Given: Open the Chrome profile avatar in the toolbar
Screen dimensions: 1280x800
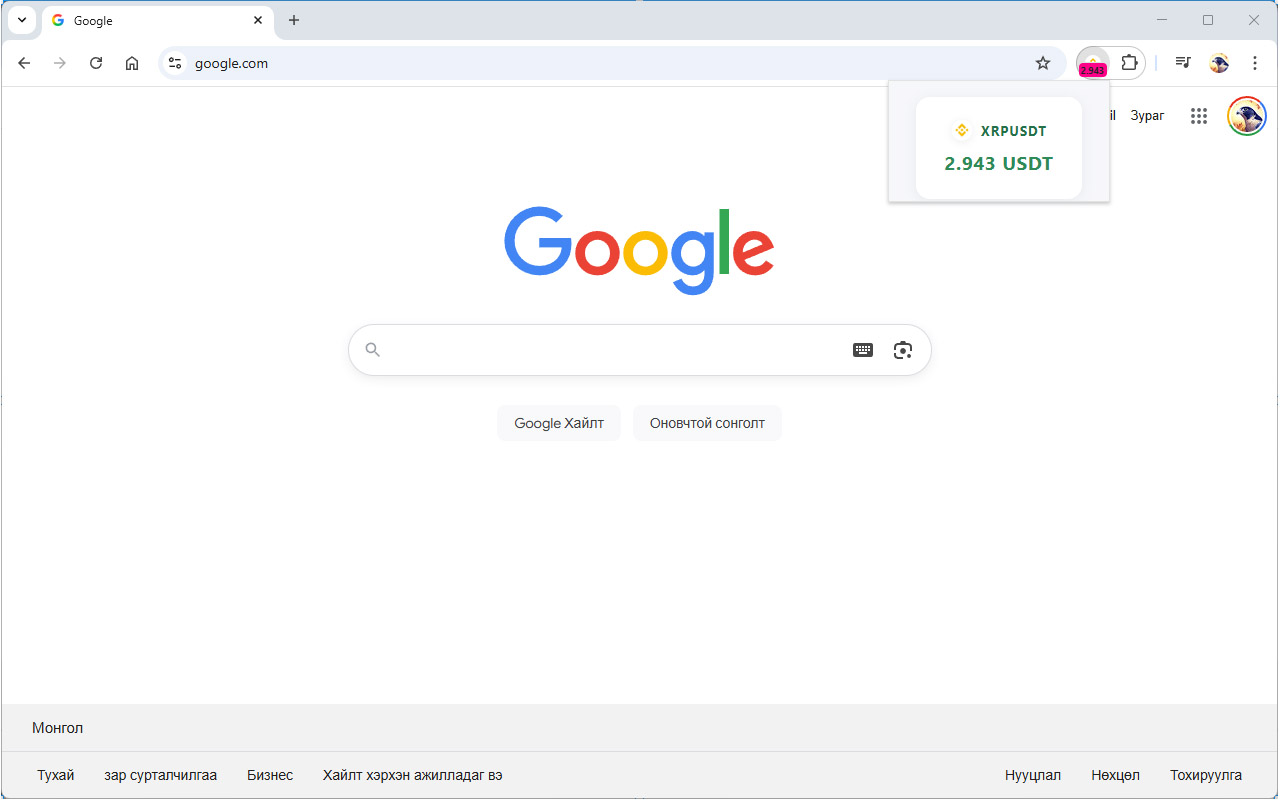Looking at the screenshot, I should pos(1219,63).
